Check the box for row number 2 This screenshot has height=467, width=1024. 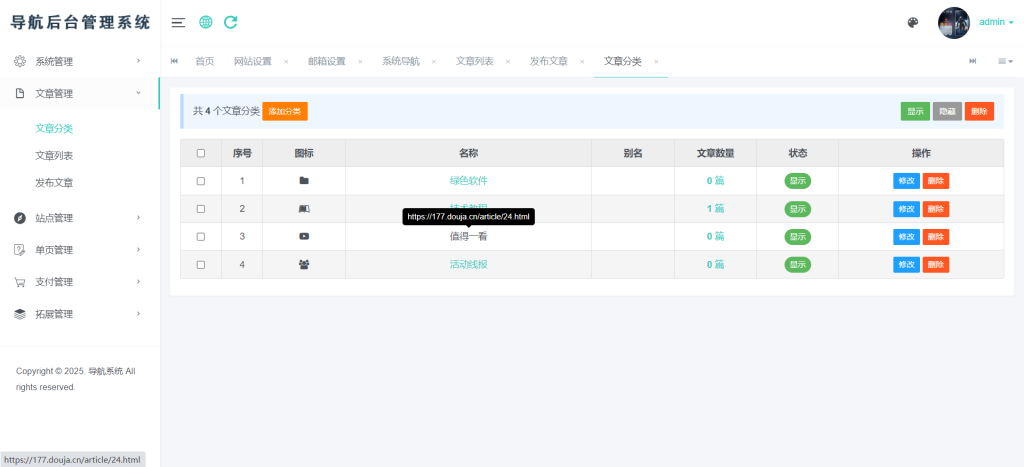(200, 209)
